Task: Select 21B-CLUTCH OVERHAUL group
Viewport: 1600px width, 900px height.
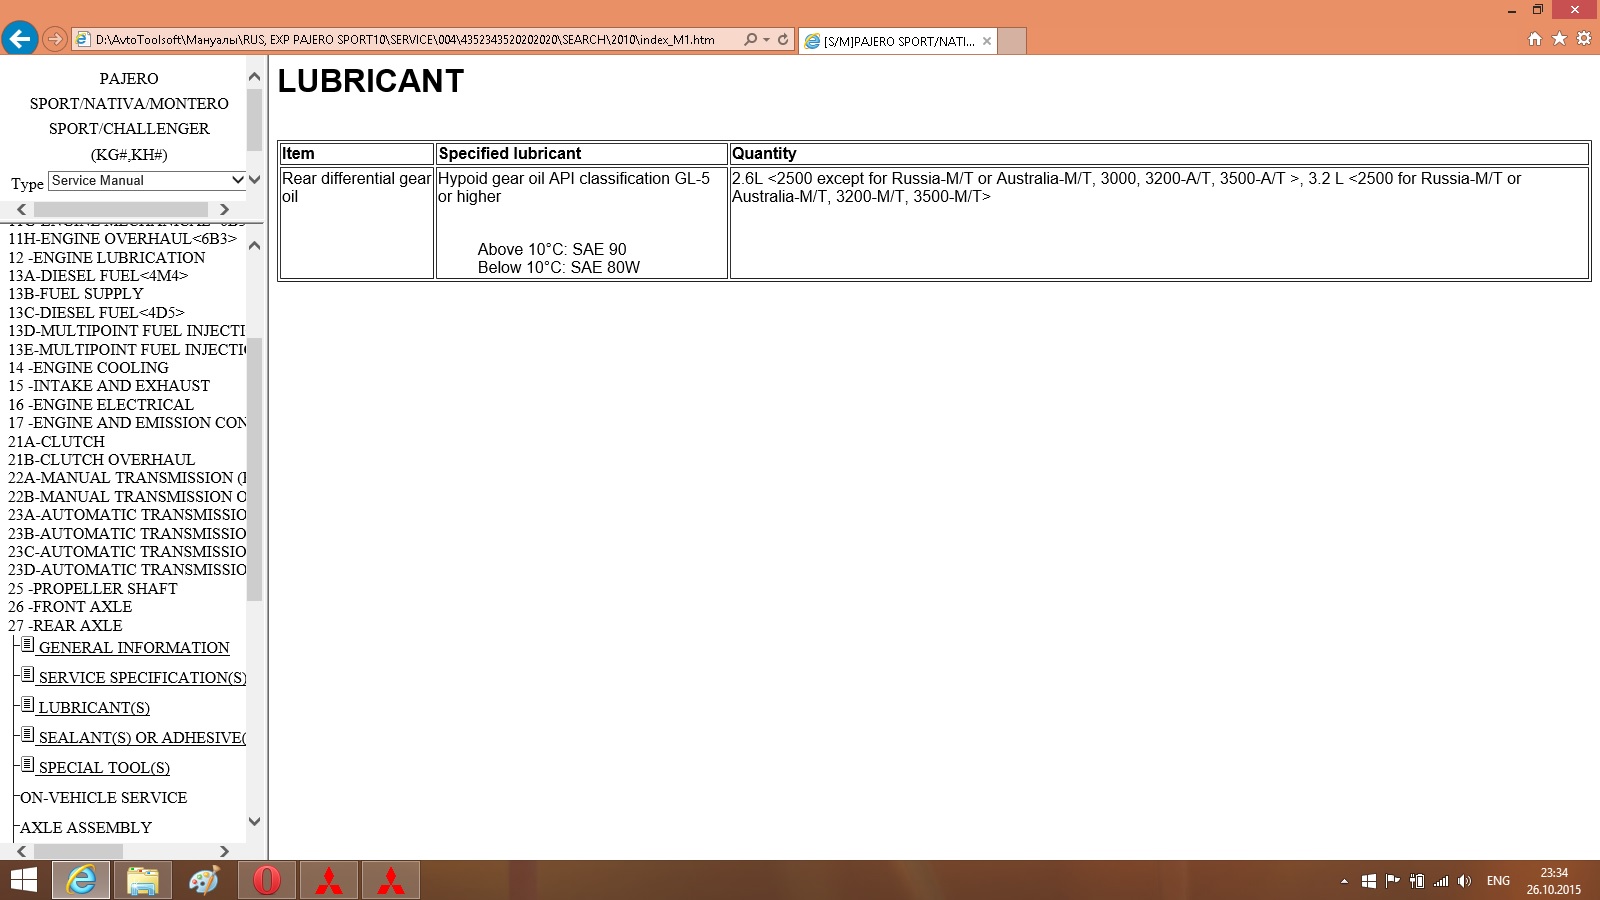Action: point(101,460)
